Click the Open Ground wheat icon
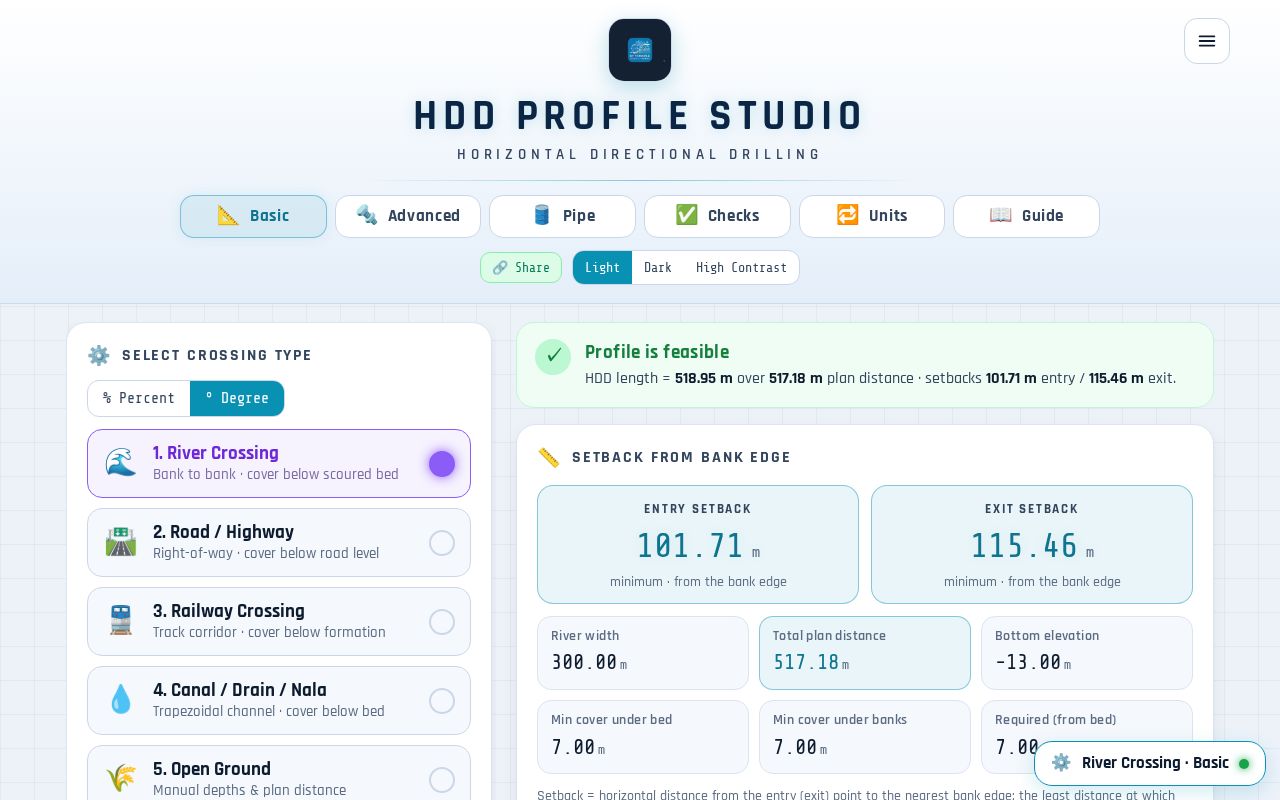The height and width of the screenshot is (800, 1280). 121,779
